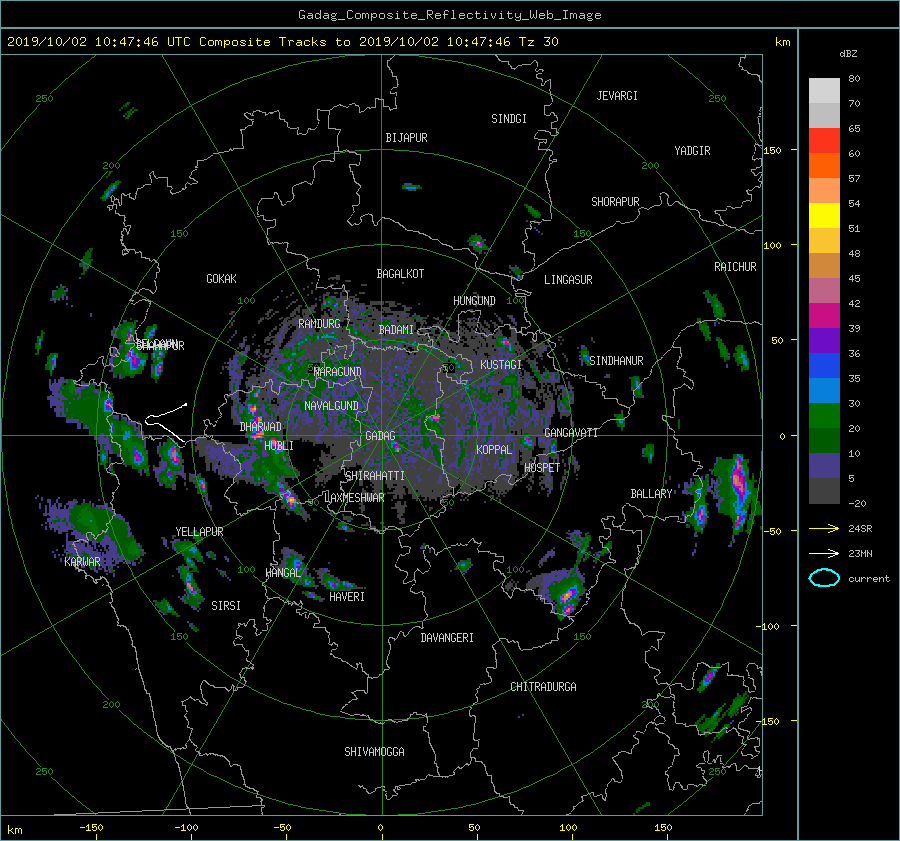Click the KARWAR city label

pos(82,562)
